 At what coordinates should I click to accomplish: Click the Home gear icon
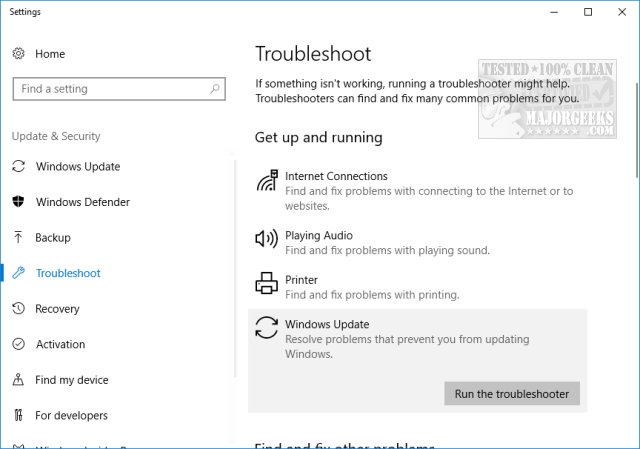tap(18, 53)
